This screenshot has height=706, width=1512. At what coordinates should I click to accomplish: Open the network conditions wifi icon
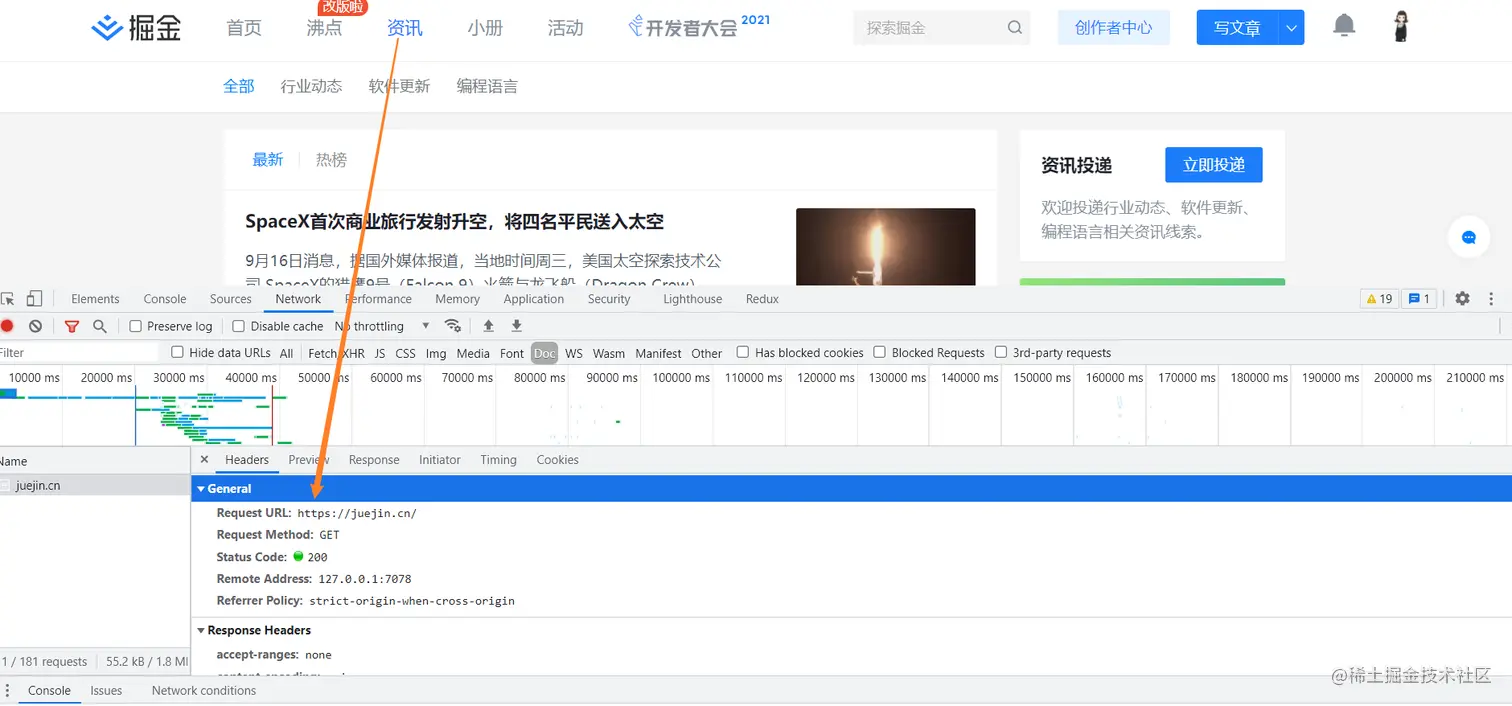coord(453,326)
